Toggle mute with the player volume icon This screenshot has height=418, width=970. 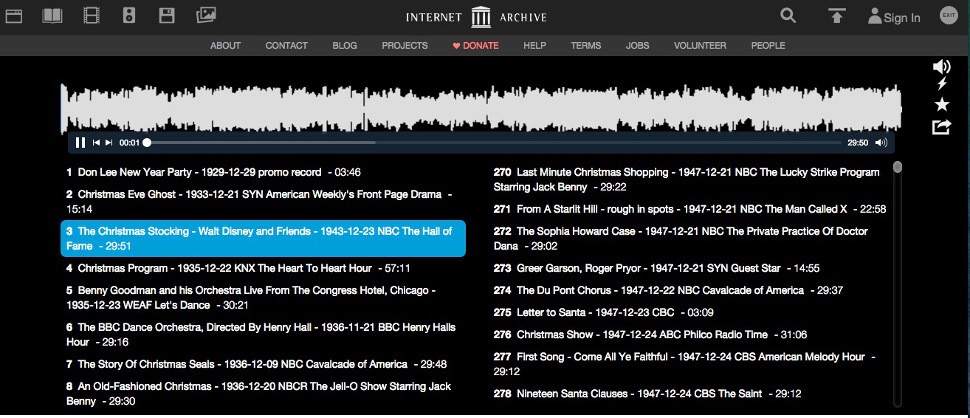pyautogui.click(x=881, y=143)
